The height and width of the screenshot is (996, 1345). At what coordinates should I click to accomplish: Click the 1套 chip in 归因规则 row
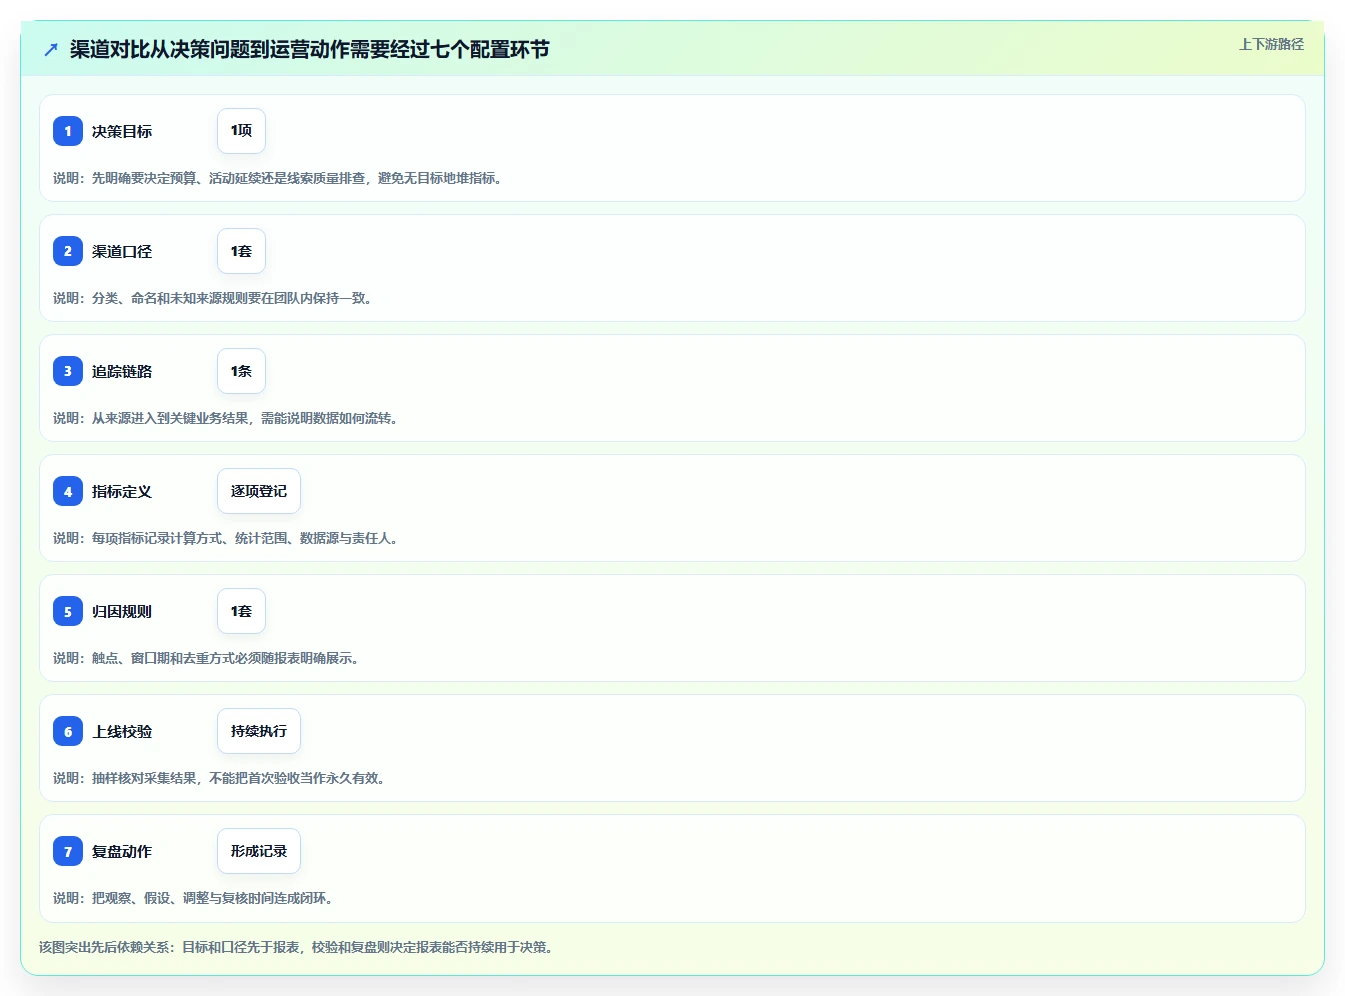pyautogui.click(x=241, y=611)
